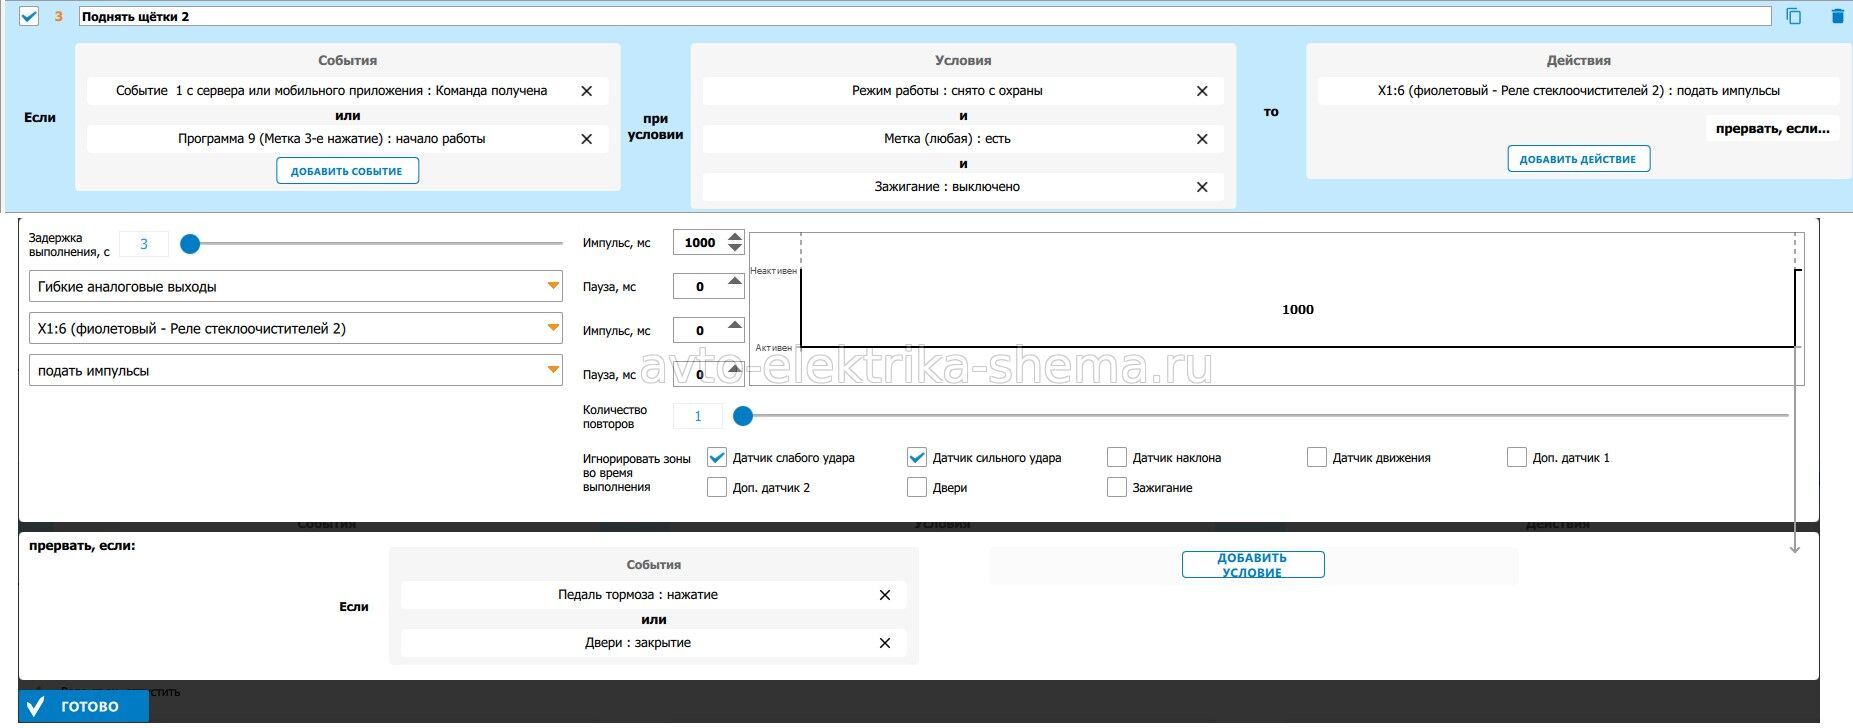The image size is (1853, 728).
Task: Remove the 'Педаль тормоза: нажатие' event
Action: (x=884, y=595)
